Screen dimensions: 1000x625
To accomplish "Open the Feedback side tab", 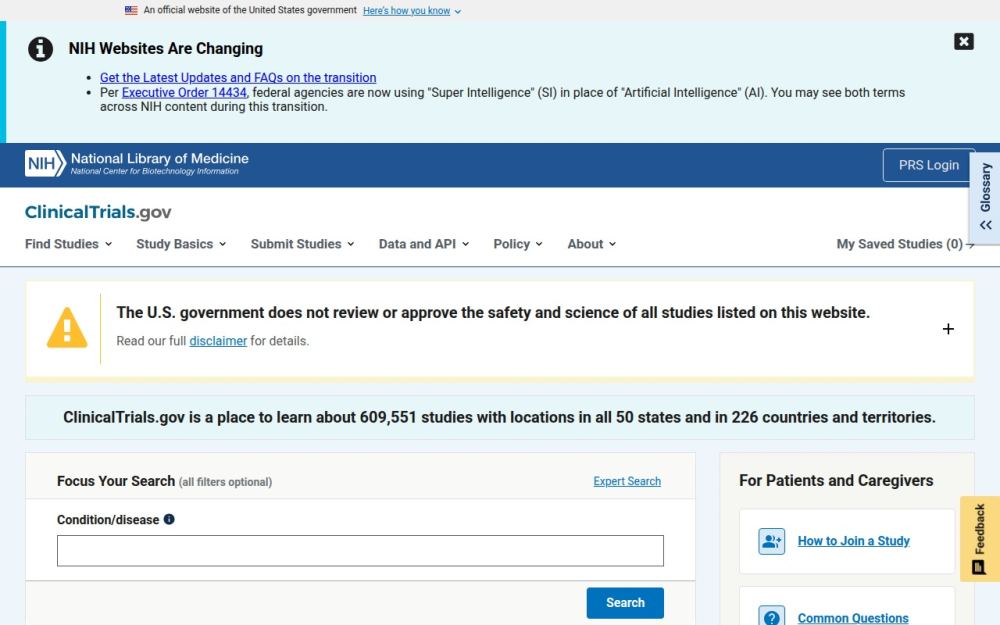I will point(979,539).
